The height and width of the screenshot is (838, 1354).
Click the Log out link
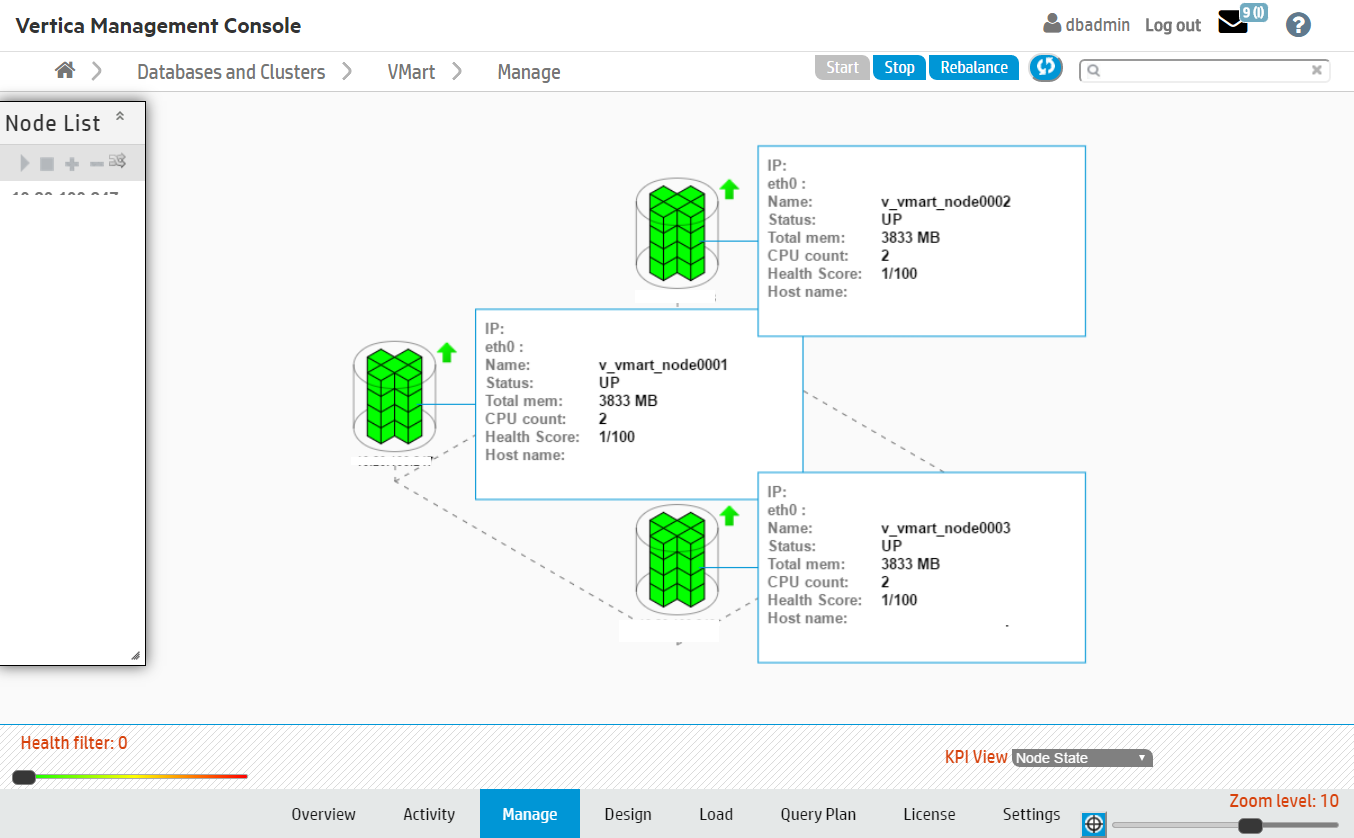(x=1172, y=25)
